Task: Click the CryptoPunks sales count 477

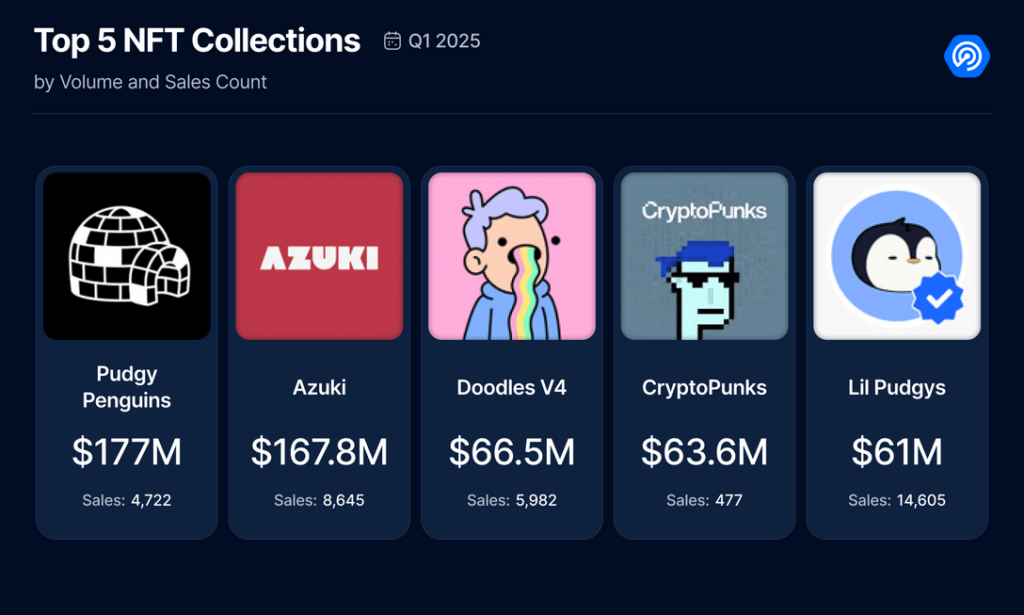Action: point(728,500)
